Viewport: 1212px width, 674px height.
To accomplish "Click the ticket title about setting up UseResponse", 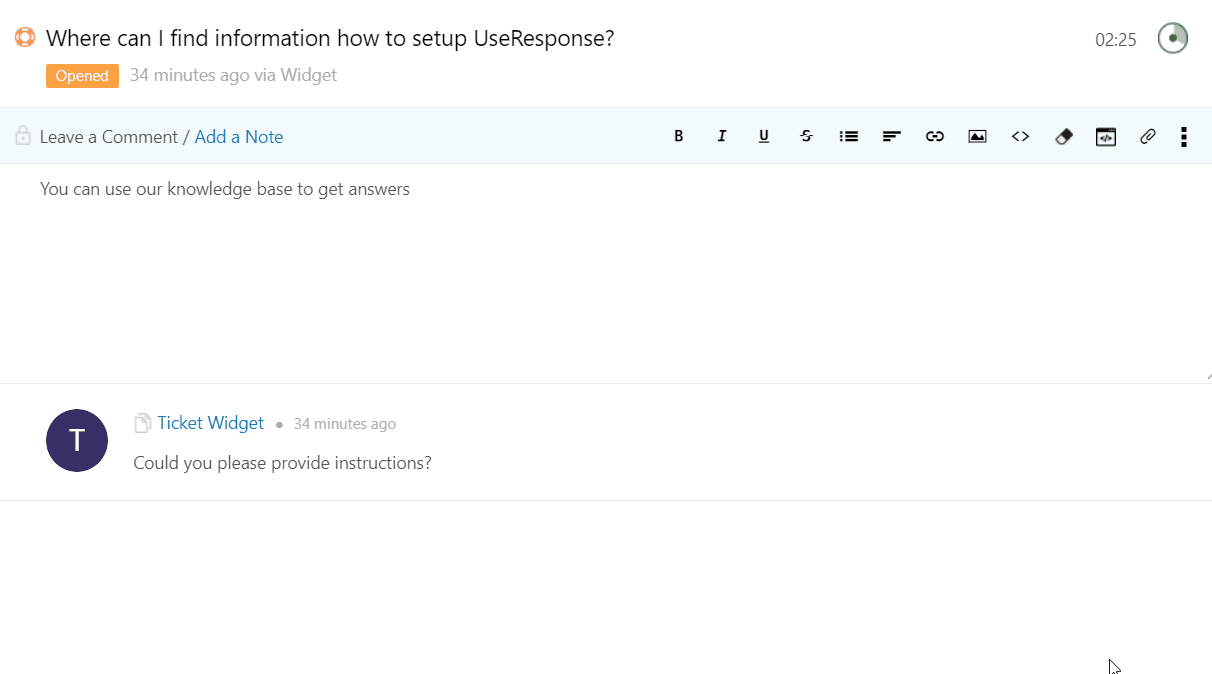I will pyautogui.click(x=330, y=39).
